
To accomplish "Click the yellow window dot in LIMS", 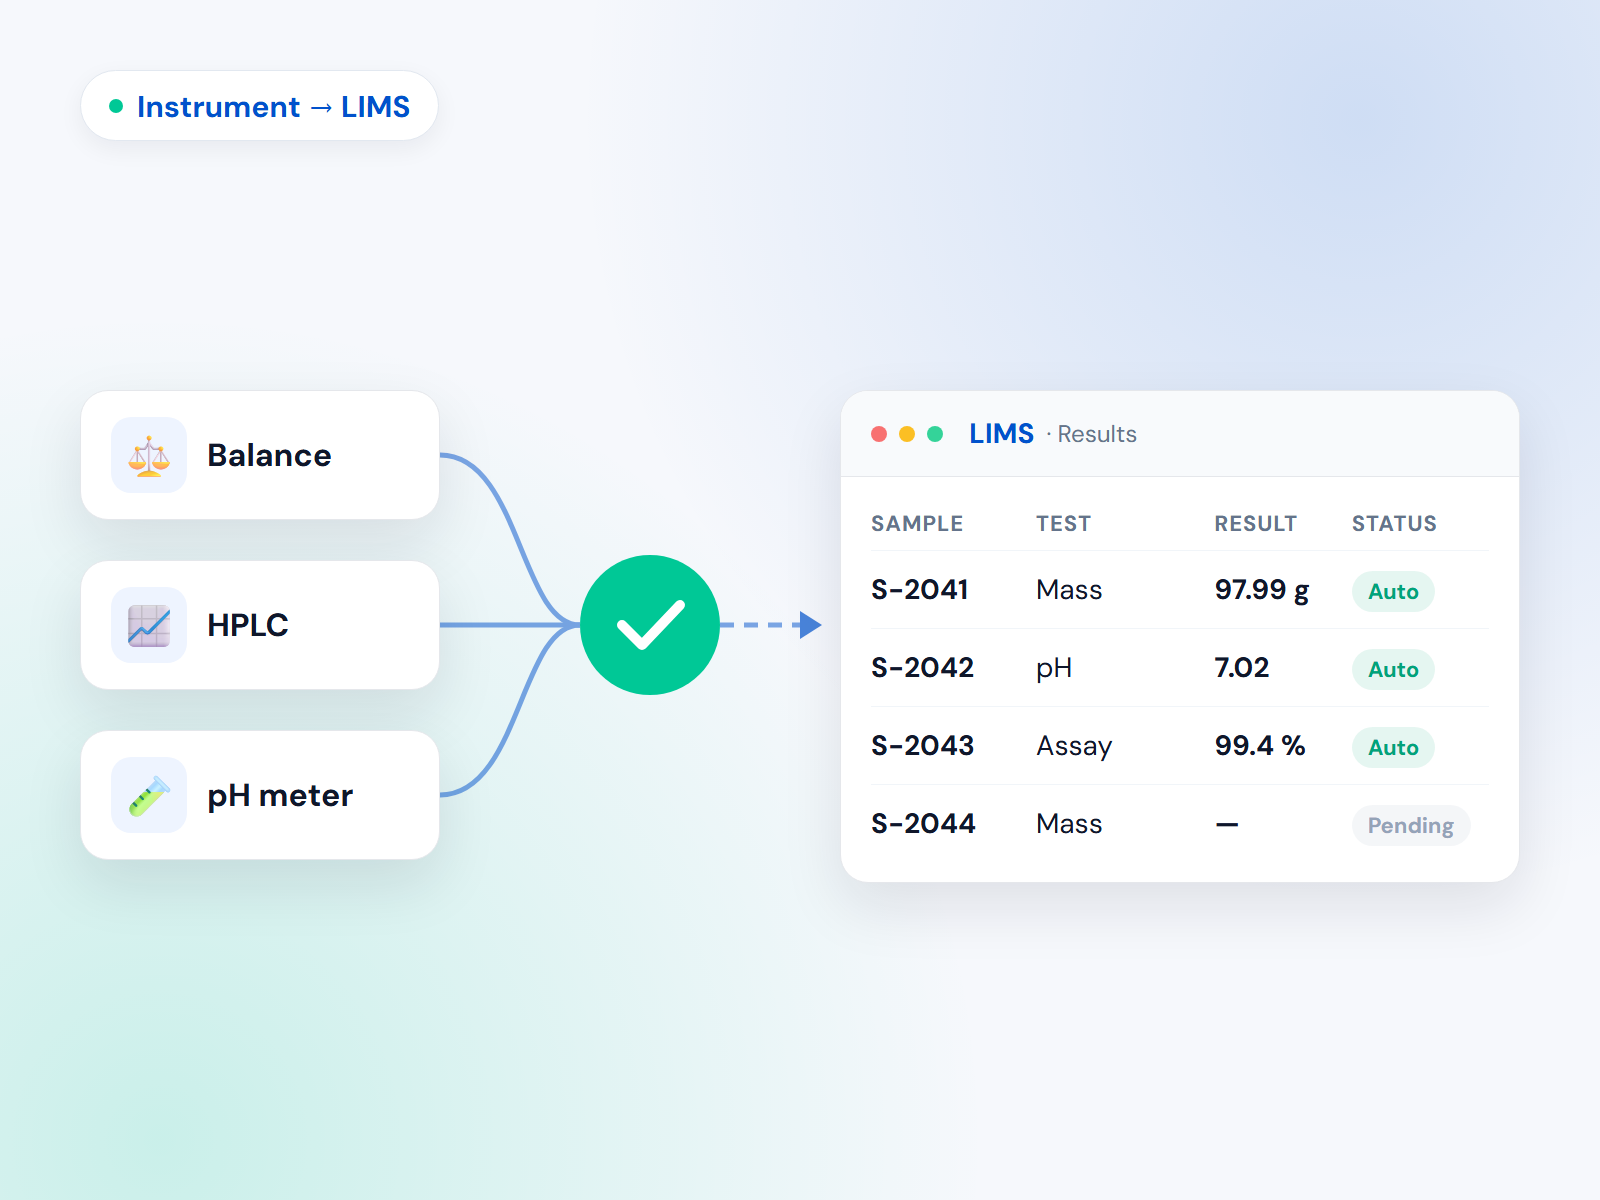I will [907, 434].
